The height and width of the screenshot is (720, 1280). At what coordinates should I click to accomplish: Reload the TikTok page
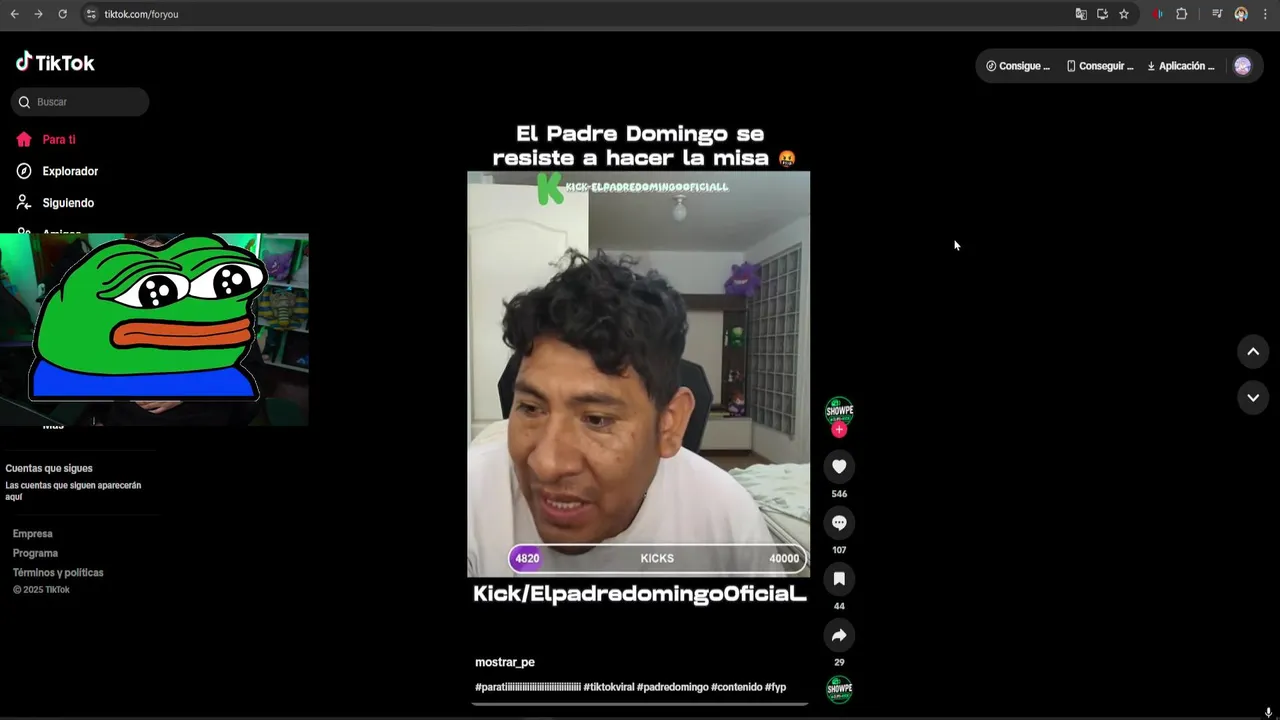tap(62, 14)
